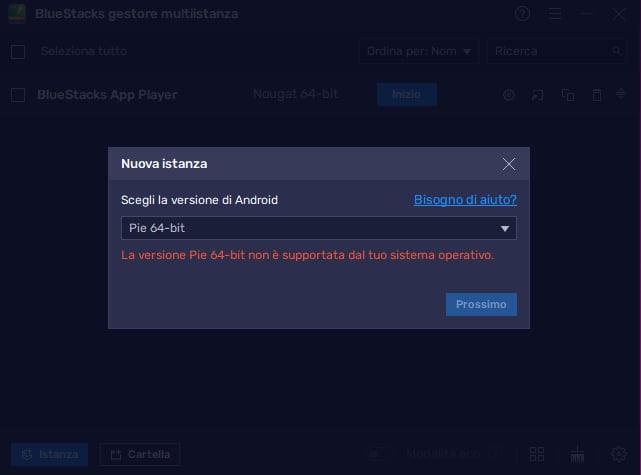Click the Cartella button

140,455
